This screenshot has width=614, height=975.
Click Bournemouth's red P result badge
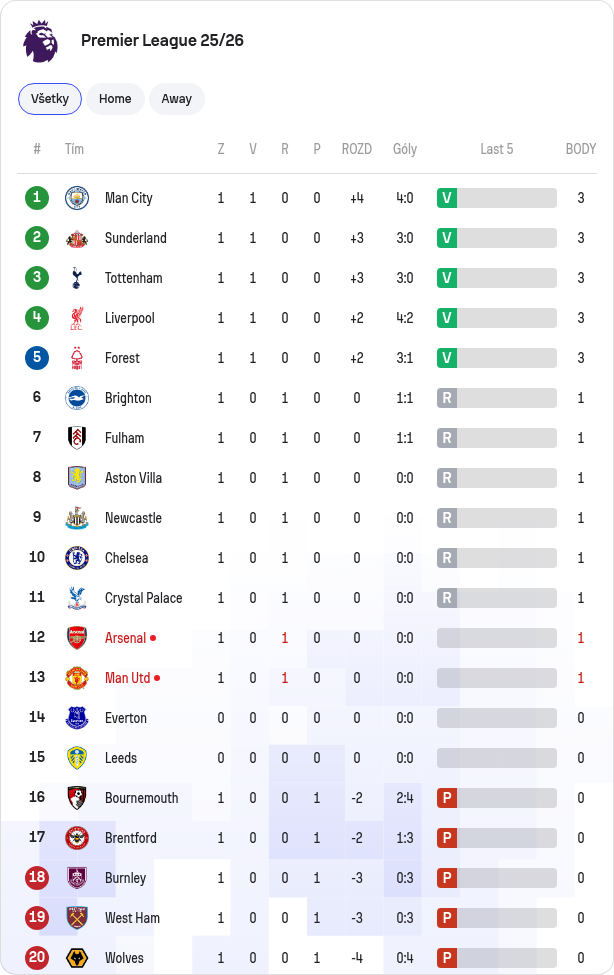coord(447,798)
